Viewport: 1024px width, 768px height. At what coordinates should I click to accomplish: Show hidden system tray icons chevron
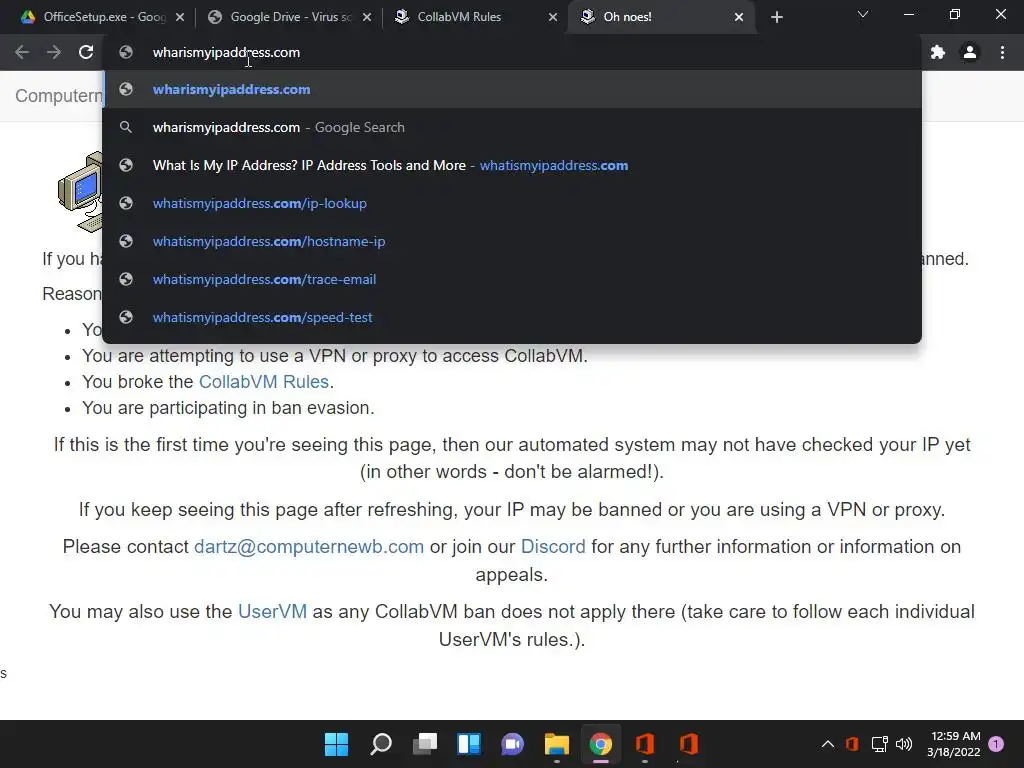coord(827,744)
